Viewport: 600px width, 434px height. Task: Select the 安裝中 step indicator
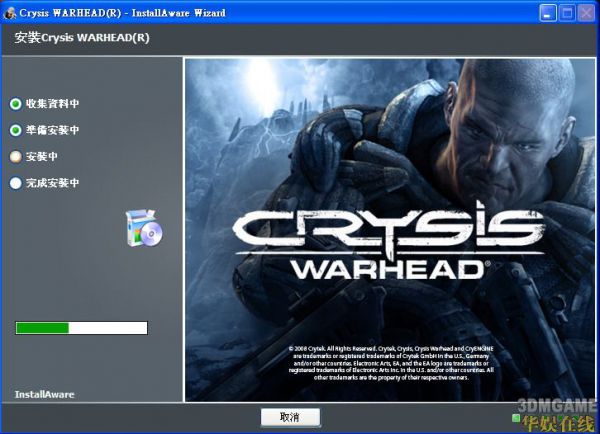(15, 157)
